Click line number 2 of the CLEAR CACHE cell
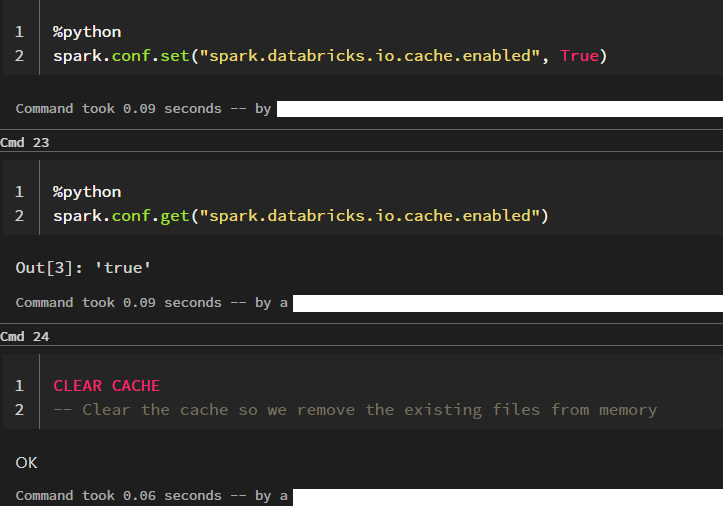Viewport: 723px width, 506px height. [x=19, y=410]
